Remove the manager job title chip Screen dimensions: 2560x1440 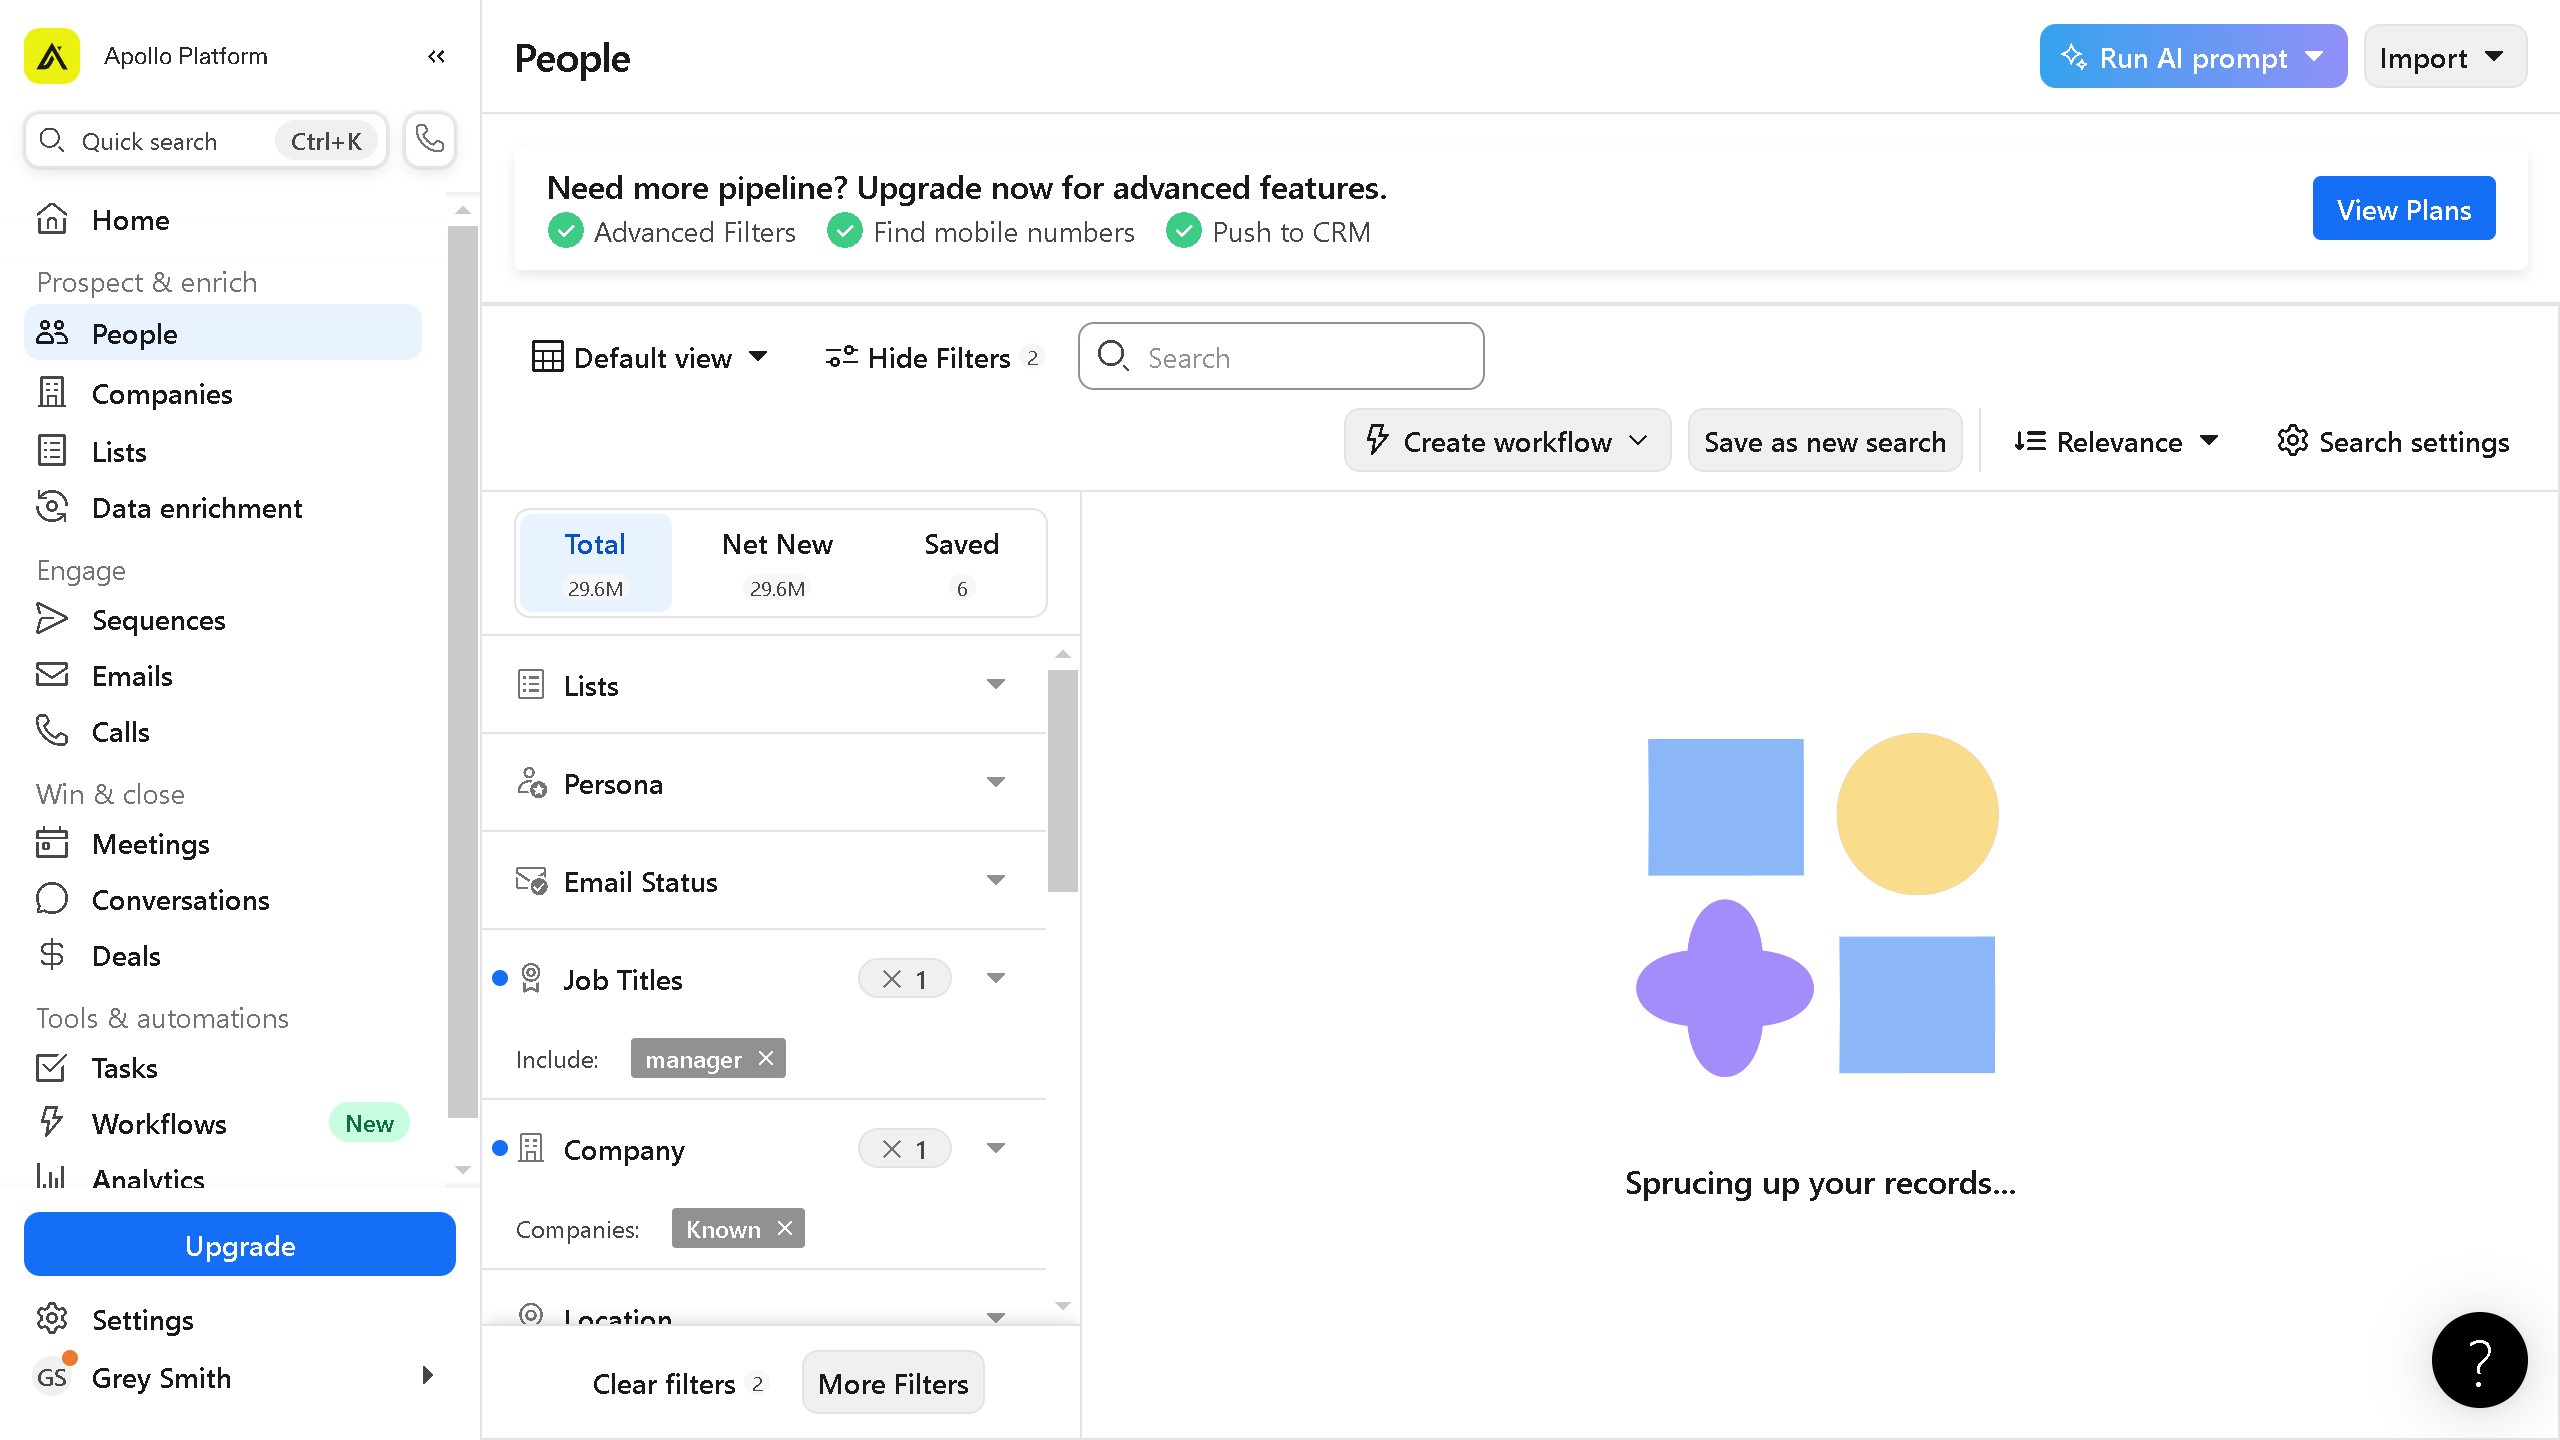(766, 1058)
